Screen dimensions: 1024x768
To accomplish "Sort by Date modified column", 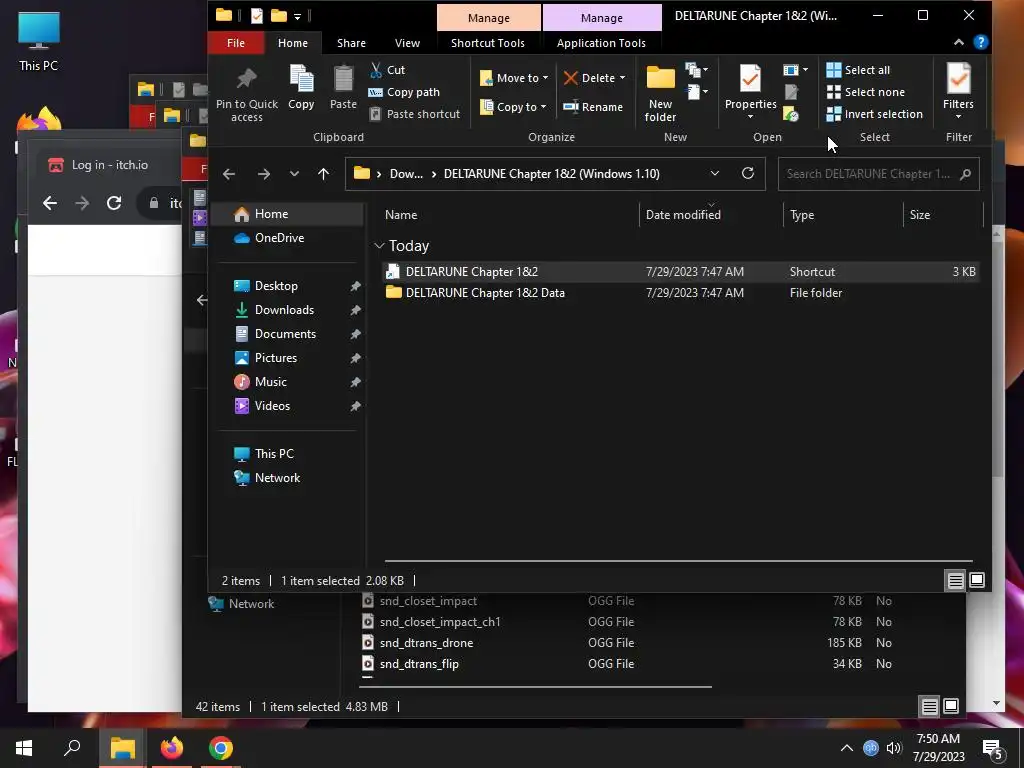I will pyautogui.click(x=683, y=215).
